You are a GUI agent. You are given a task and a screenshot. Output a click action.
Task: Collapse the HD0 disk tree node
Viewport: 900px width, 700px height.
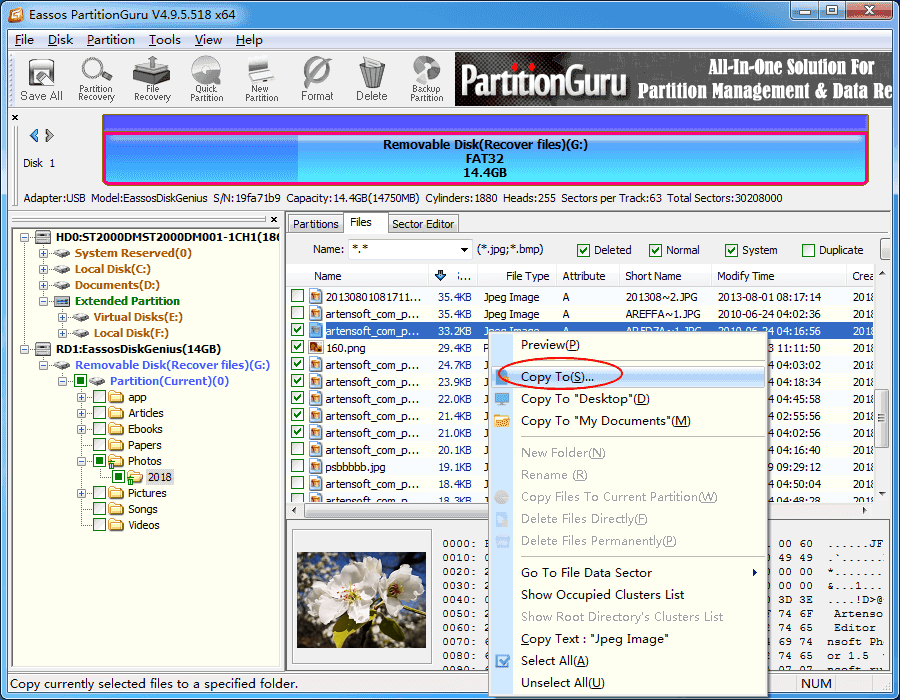25,237
